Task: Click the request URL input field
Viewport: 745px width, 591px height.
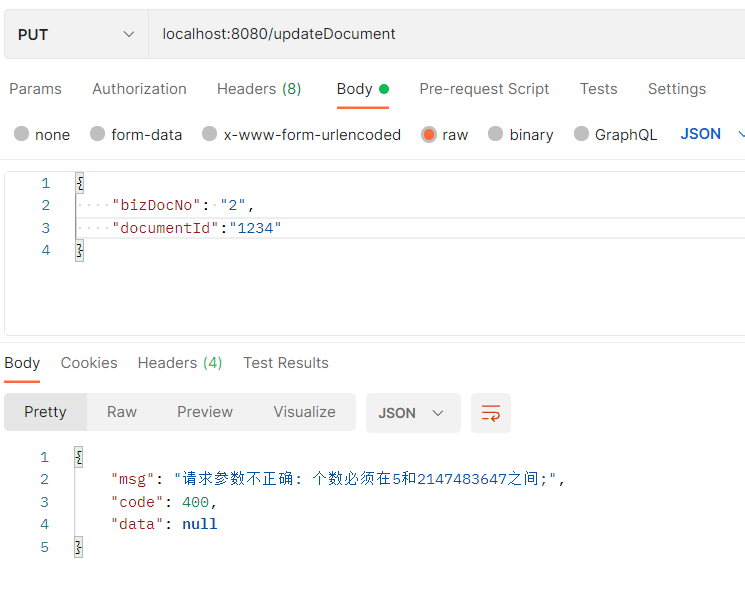Action: point(447,34)
